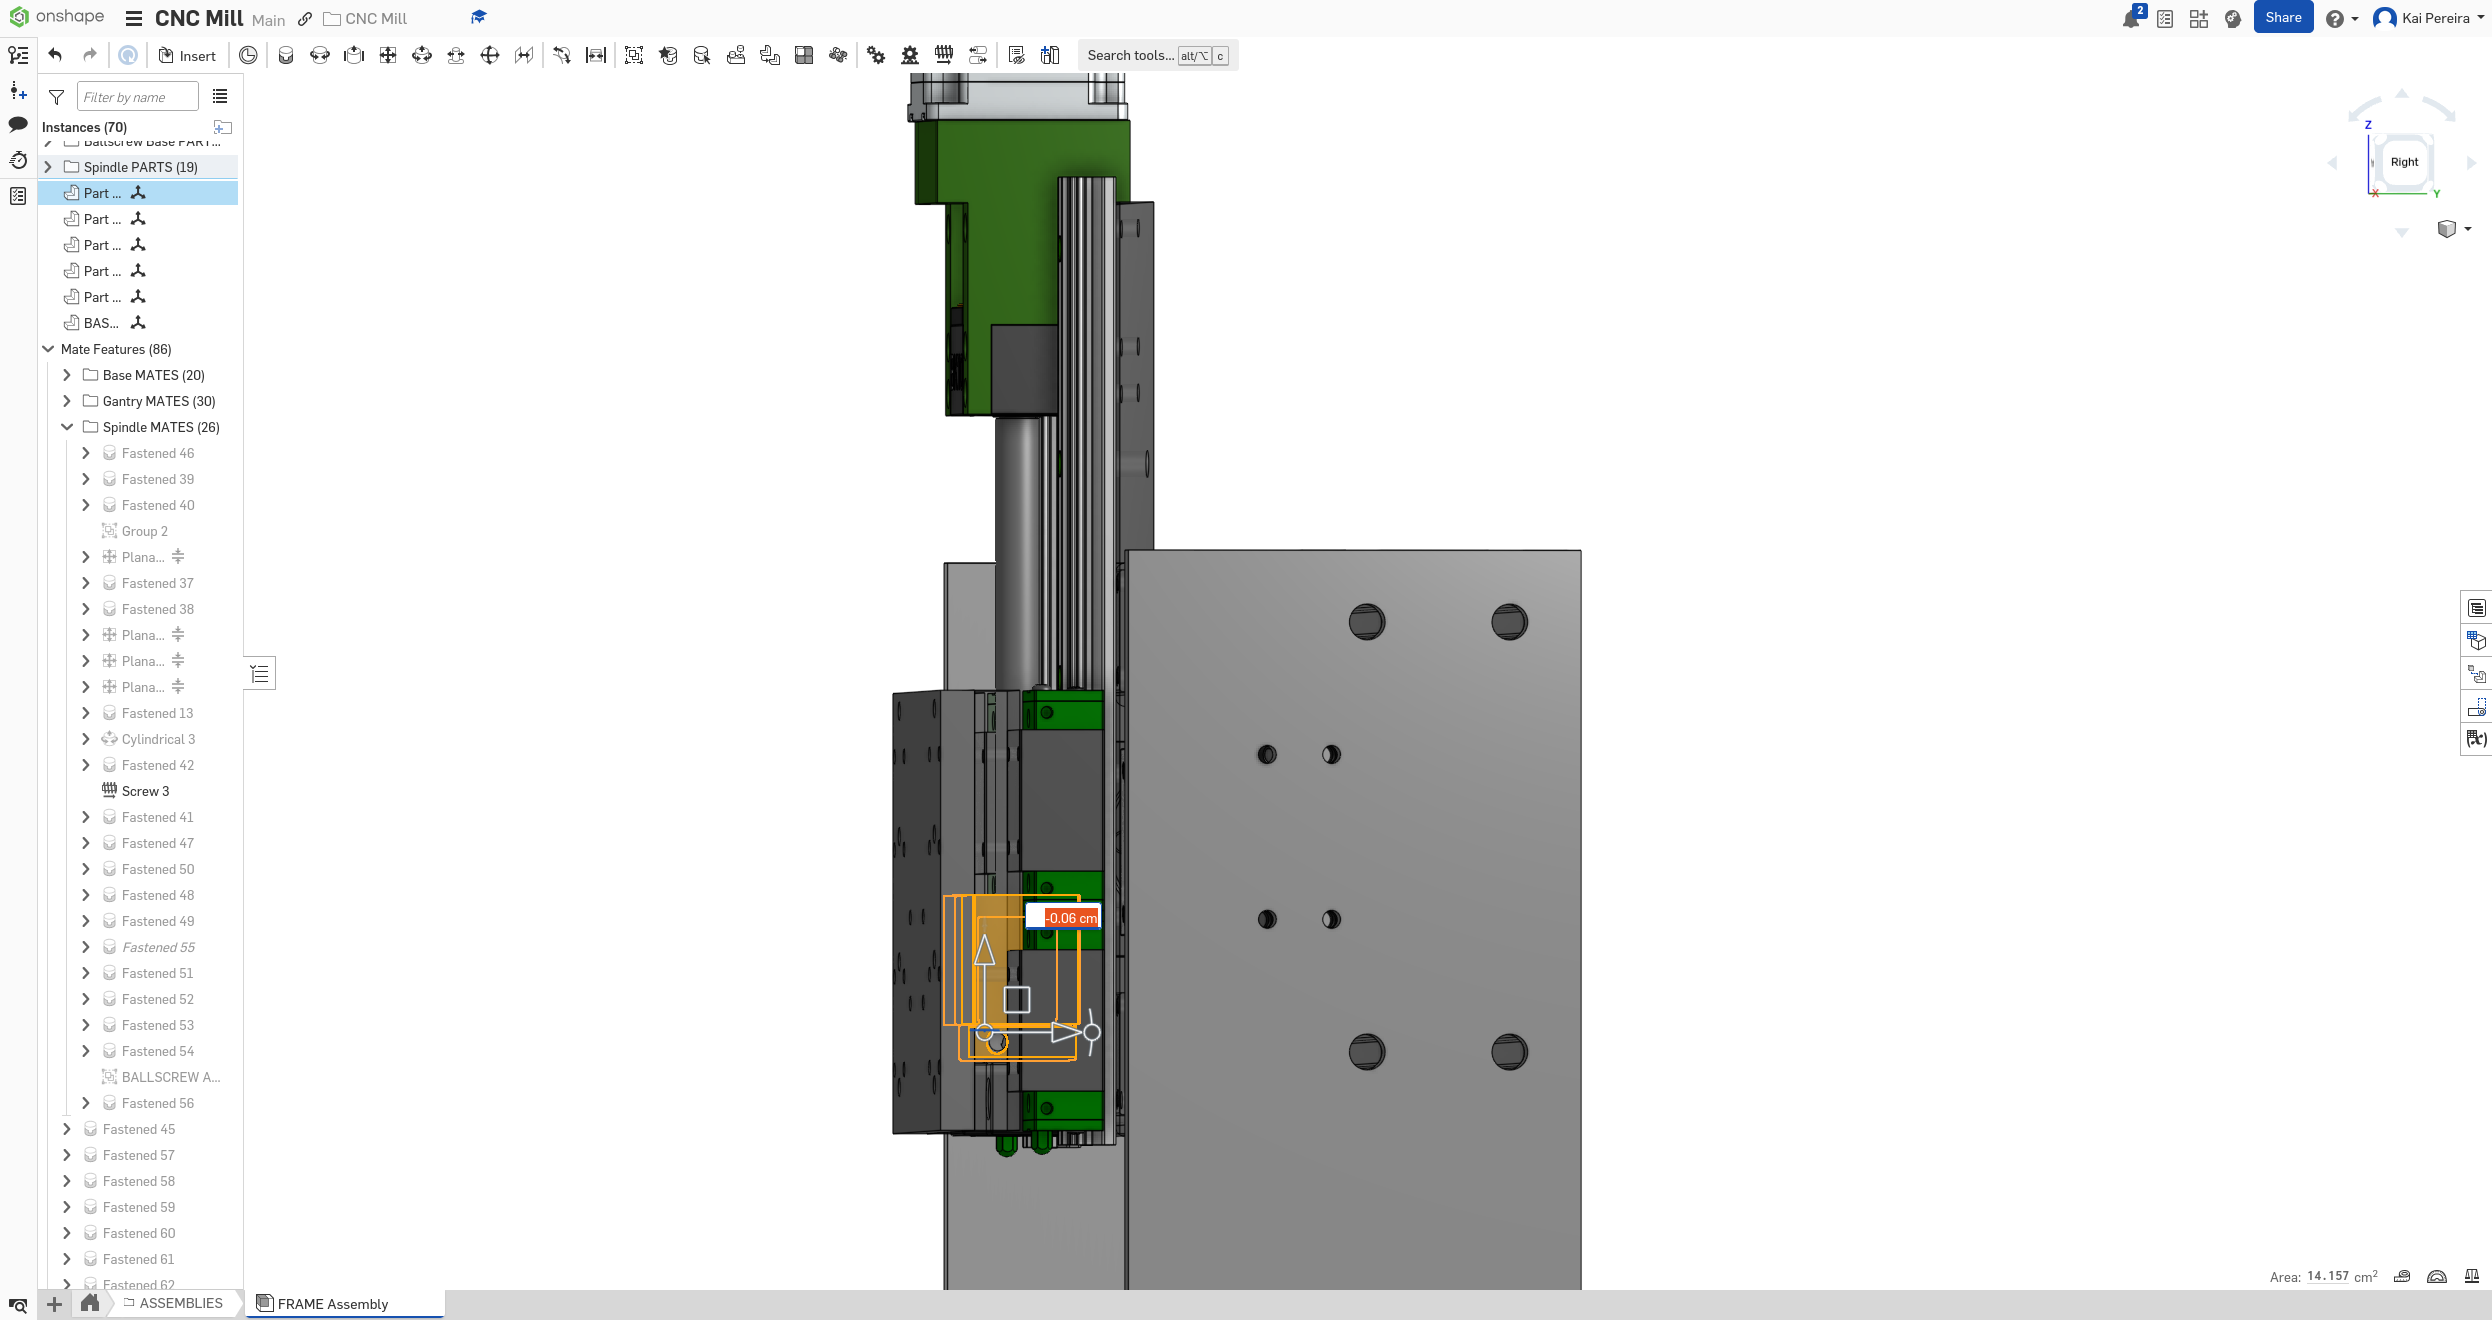Open the document hamburger menu
2492x1320 pixels.
tap(133, 18)
